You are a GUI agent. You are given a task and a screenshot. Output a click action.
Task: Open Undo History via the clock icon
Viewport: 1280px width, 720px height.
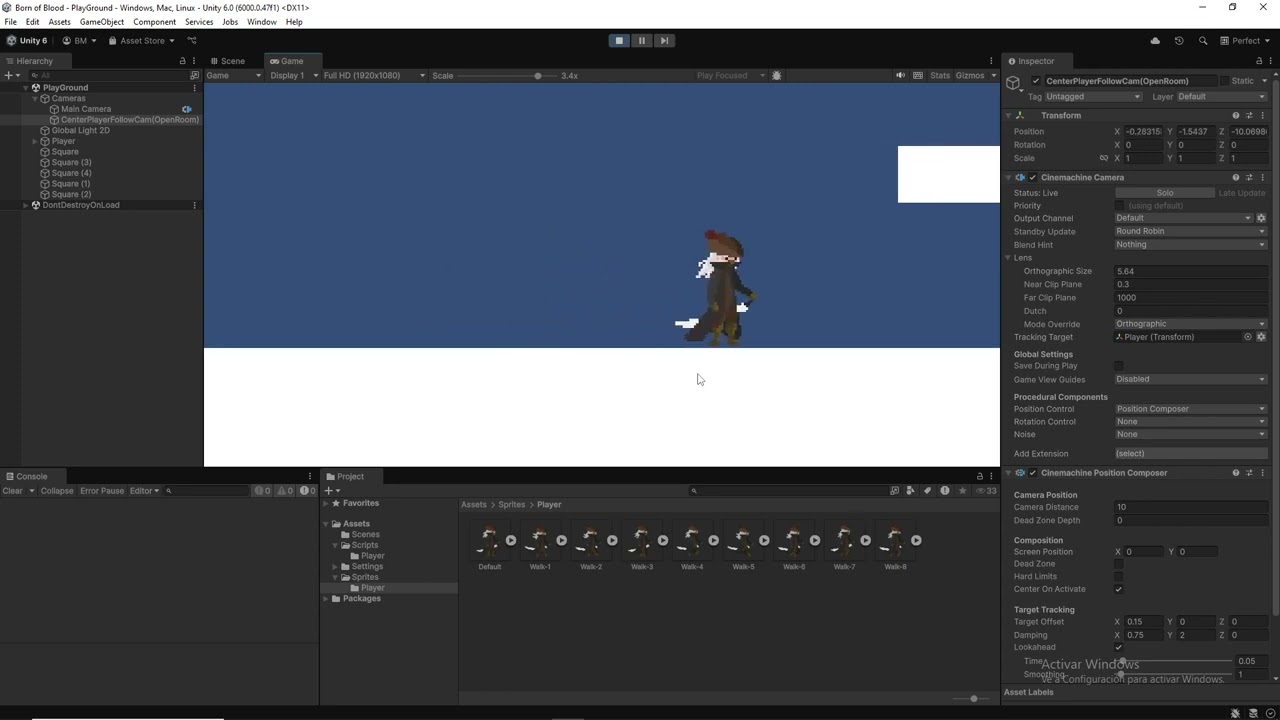coord(1179,40)
